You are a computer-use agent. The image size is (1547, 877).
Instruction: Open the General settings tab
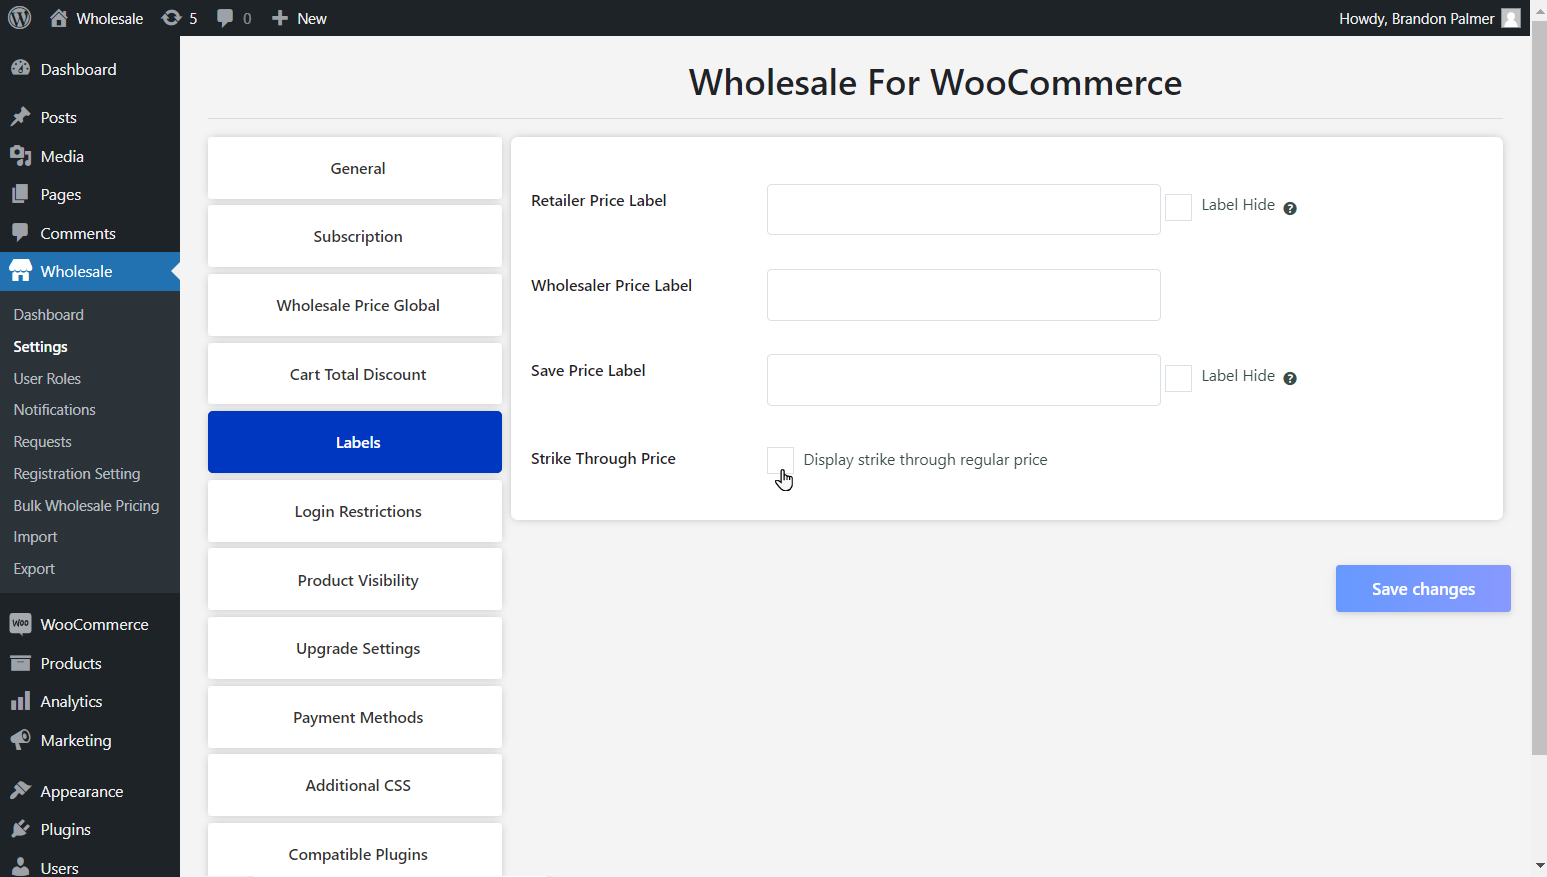[x=355, y=168]
